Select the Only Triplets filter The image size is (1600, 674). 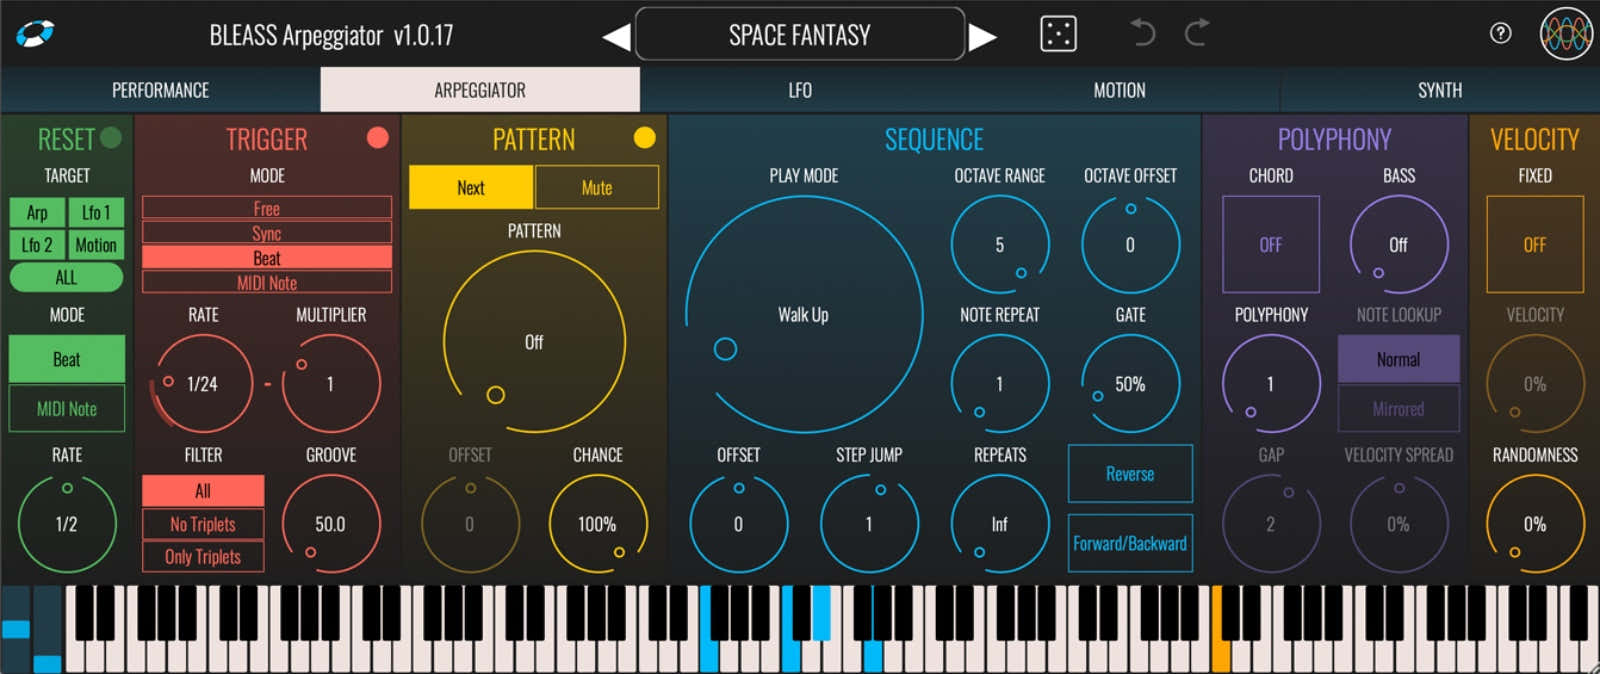click(203, 557)
